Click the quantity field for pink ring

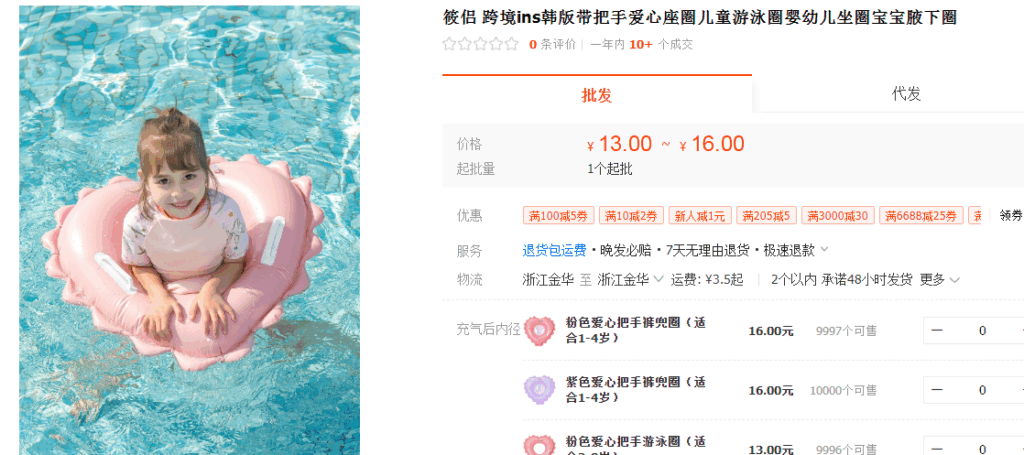(x=982, y=330)
